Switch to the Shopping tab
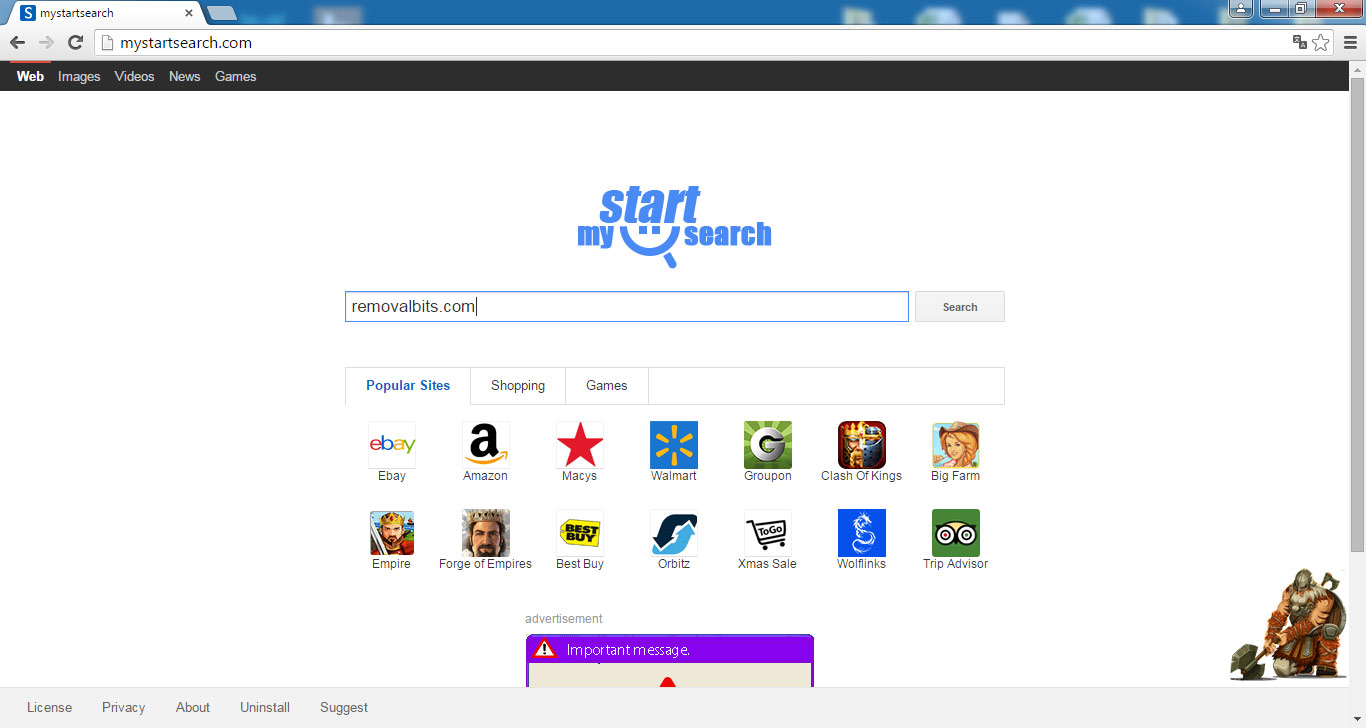Image resolution: width=1366 pixels, height=728 pixels. [518, 385]
